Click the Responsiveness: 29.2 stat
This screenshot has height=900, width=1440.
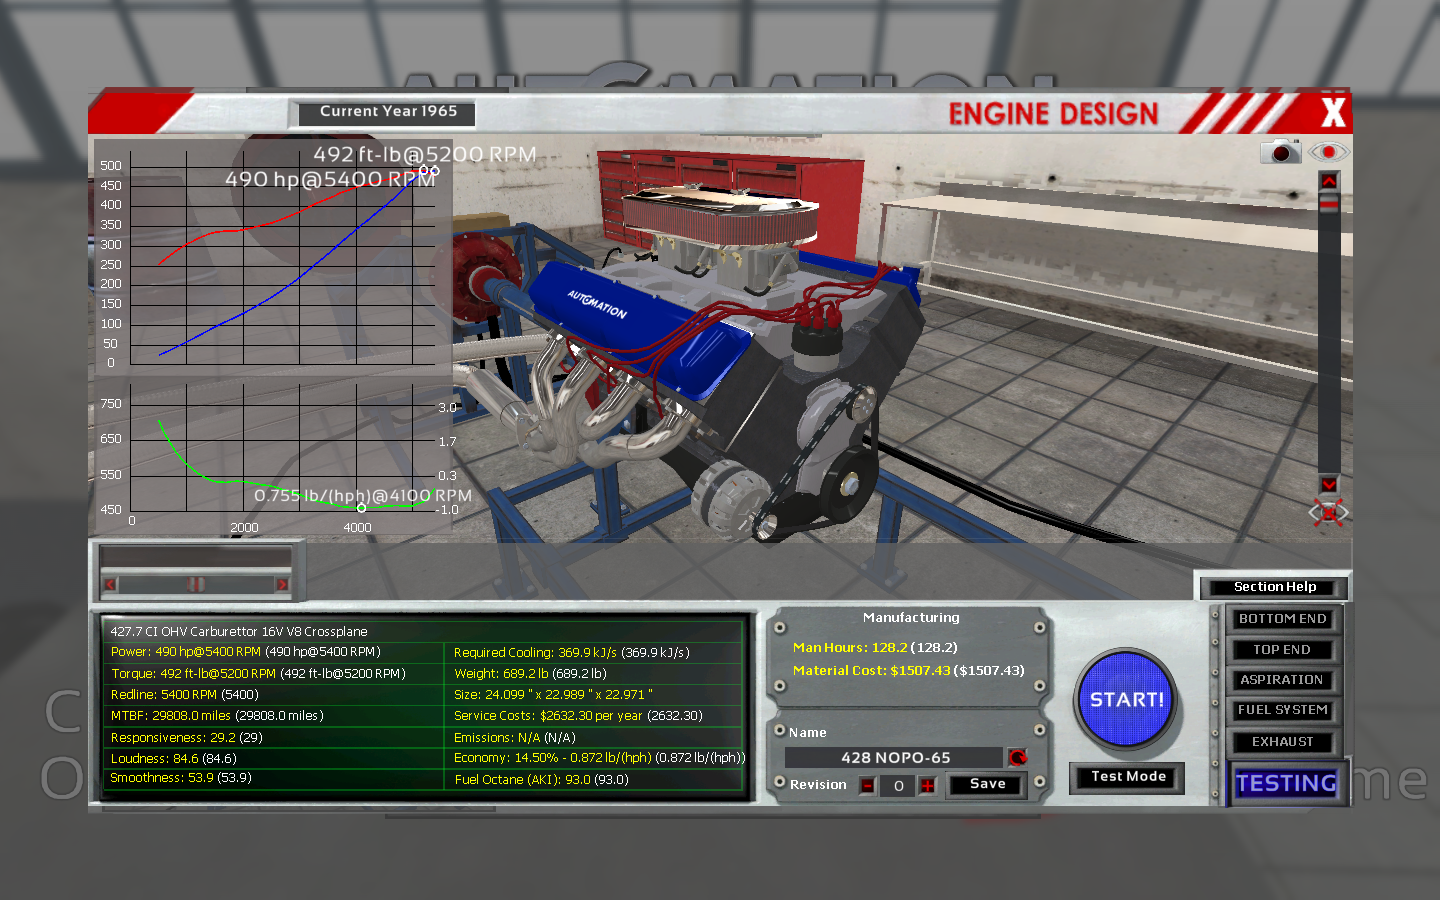(x=186, y=738)
